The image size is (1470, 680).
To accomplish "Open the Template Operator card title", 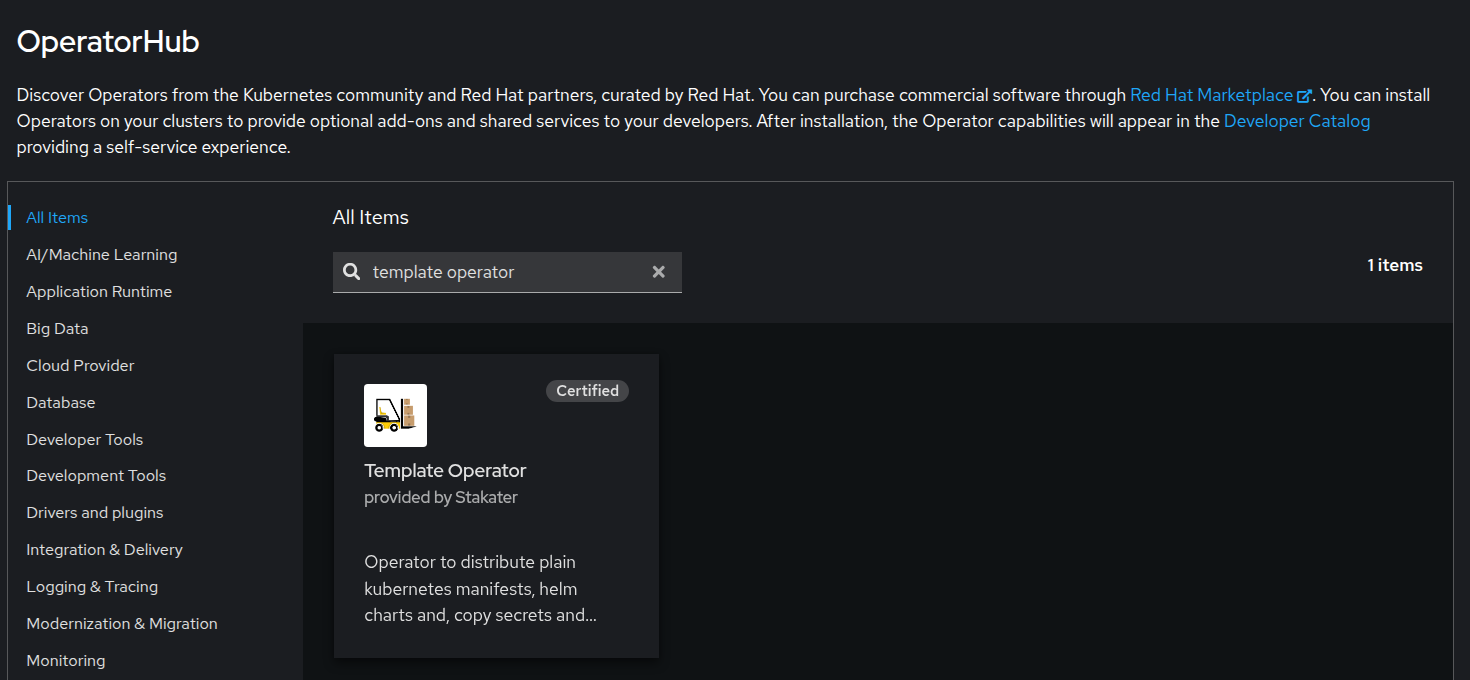I will [x=445, y=471].
